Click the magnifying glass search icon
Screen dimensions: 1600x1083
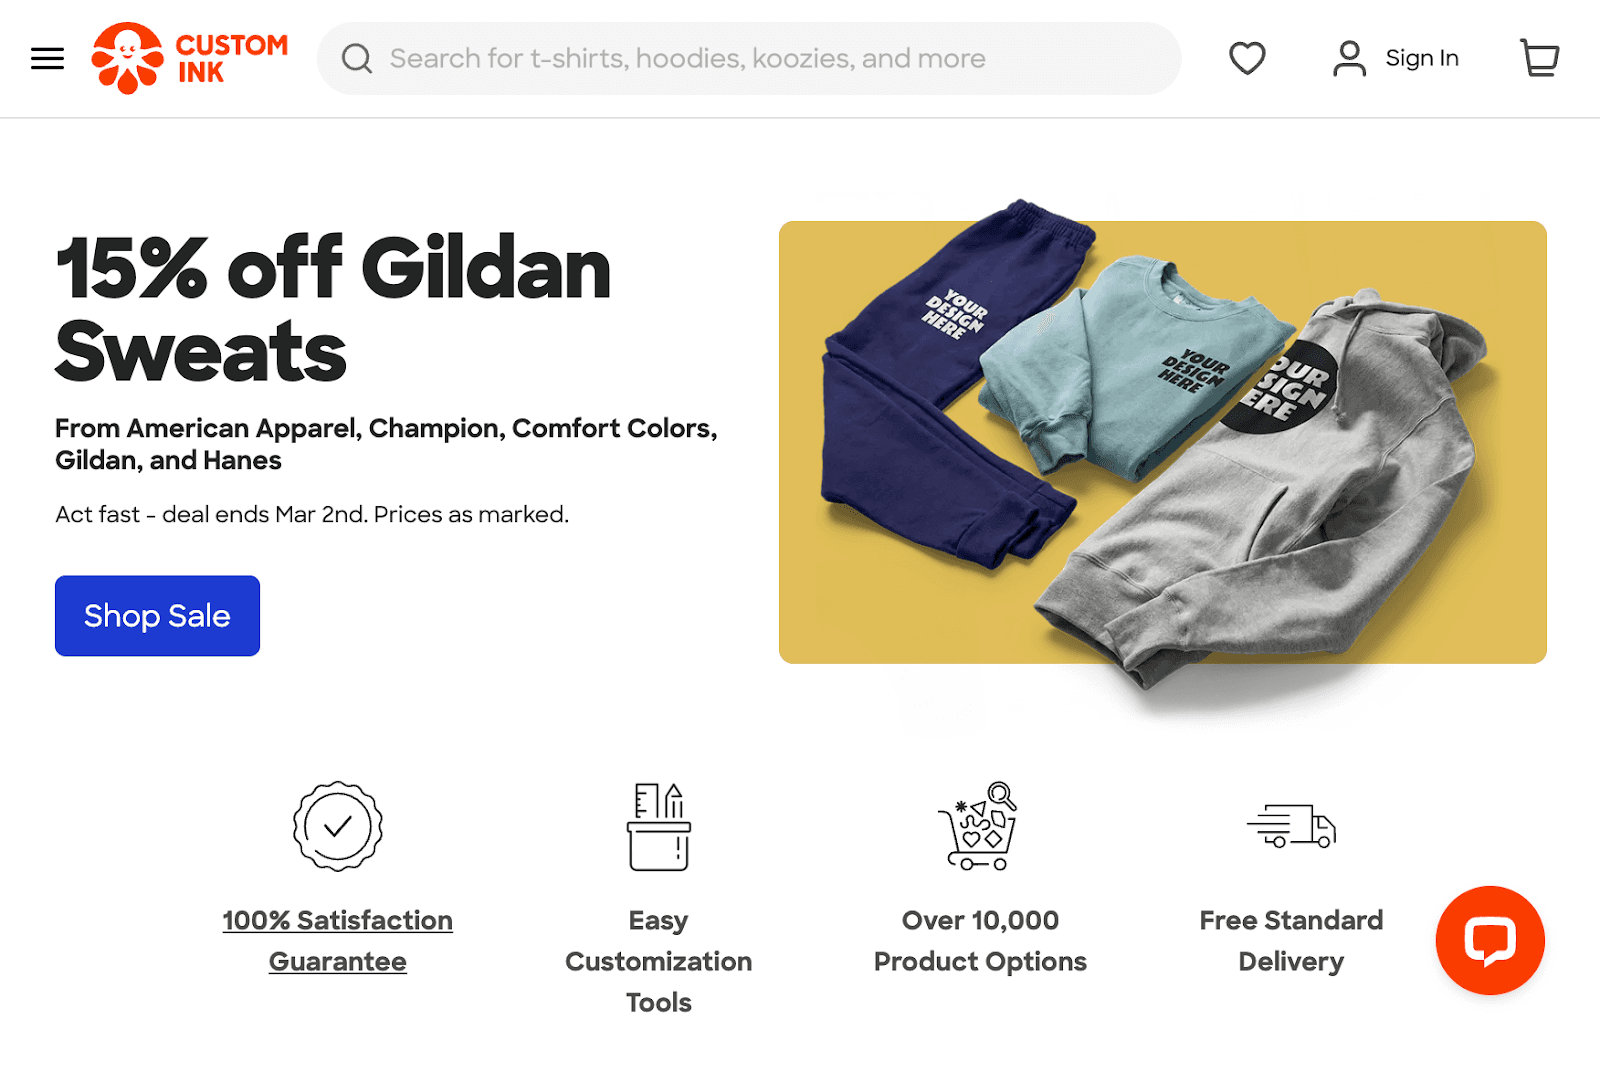click(x=357, y=58)
